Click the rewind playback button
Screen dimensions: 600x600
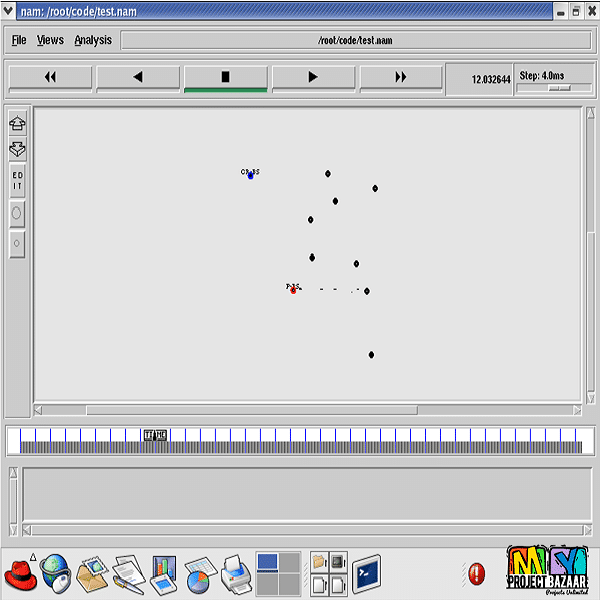coord(50,77)
